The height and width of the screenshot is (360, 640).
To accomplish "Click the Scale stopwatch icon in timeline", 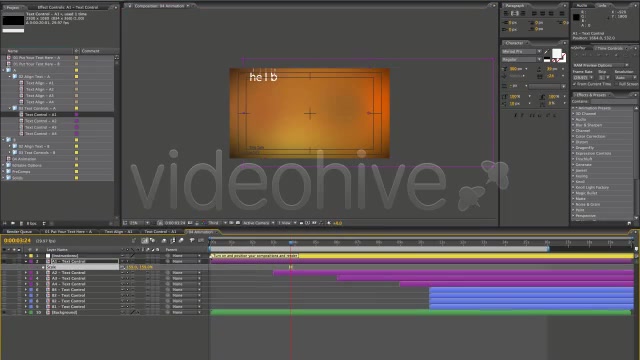I will tap(43, 267).
